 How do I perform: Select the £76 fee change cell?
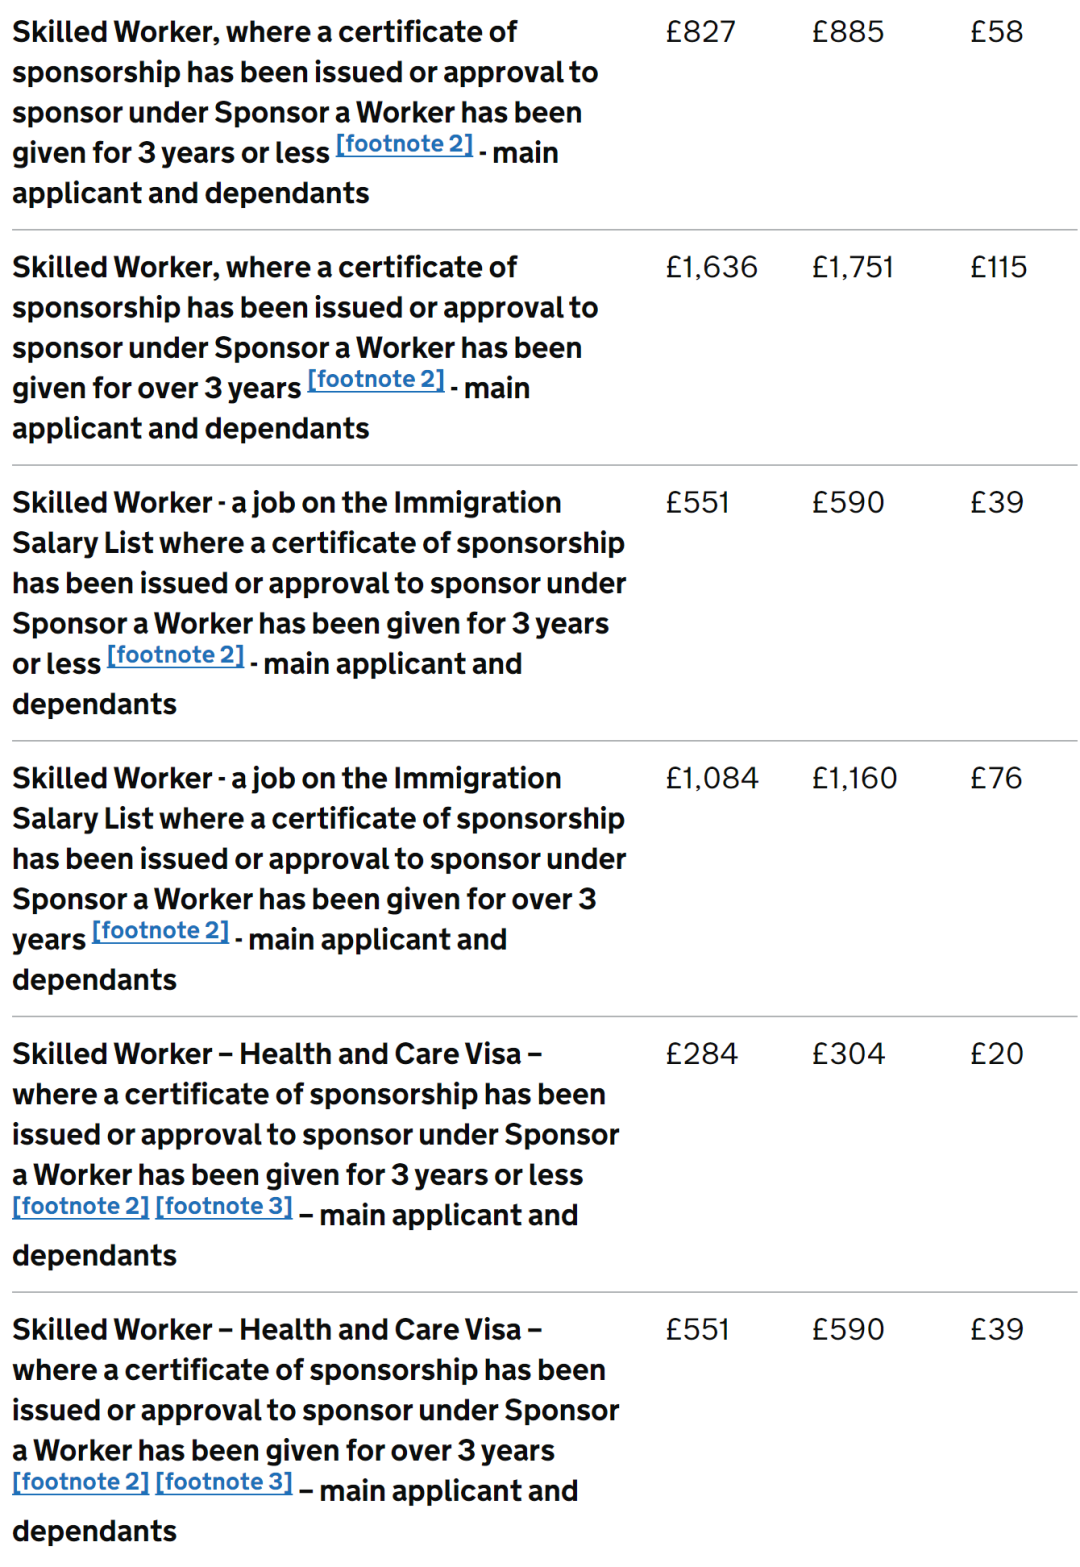click(996, 779)
